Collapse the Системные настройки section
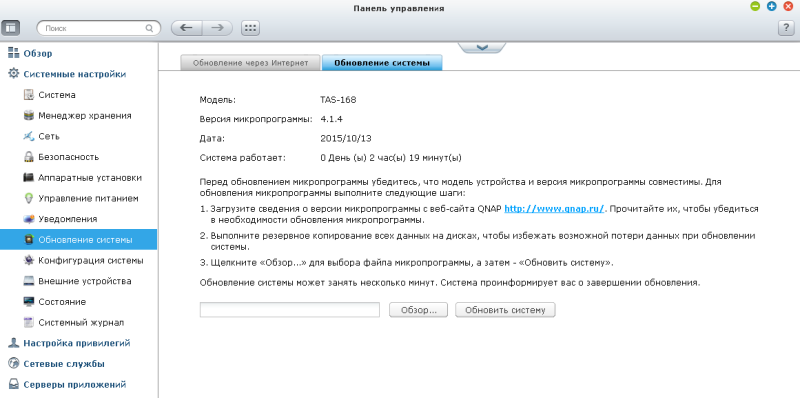This screenshot has height=398, width=800. click(74, 74)
